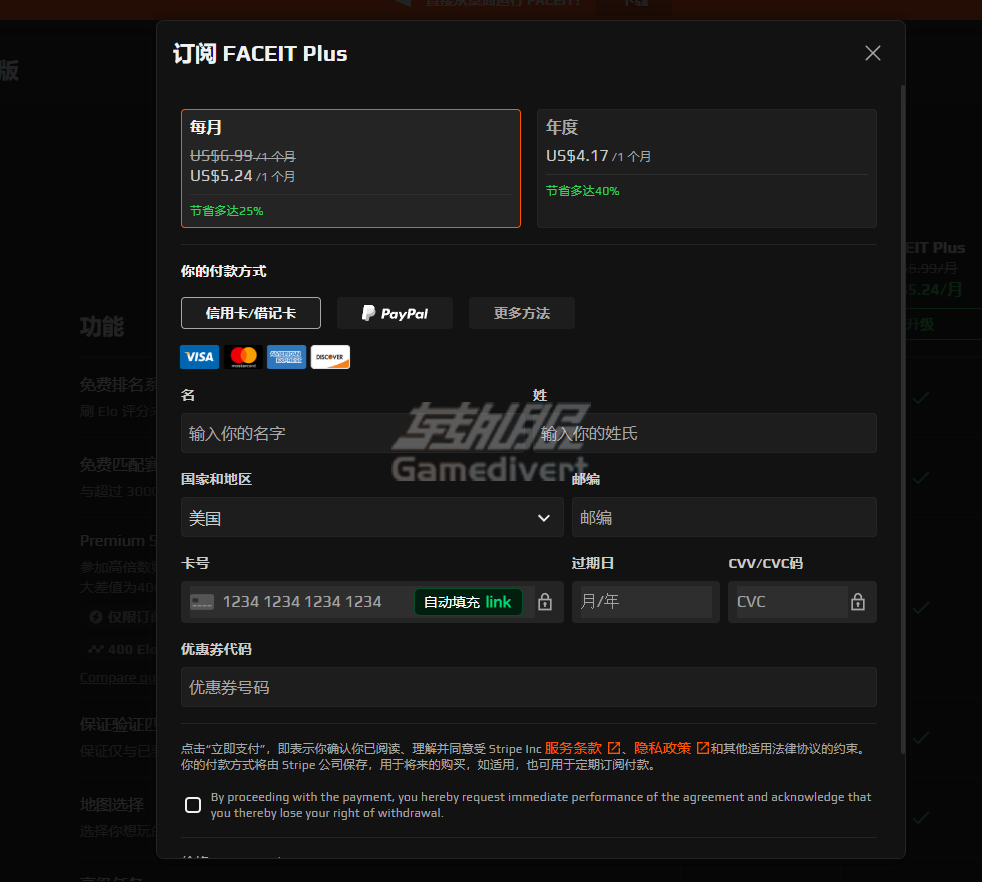
Task: Click the 优惠券号码 coupon input field
Action: point(527,687)
